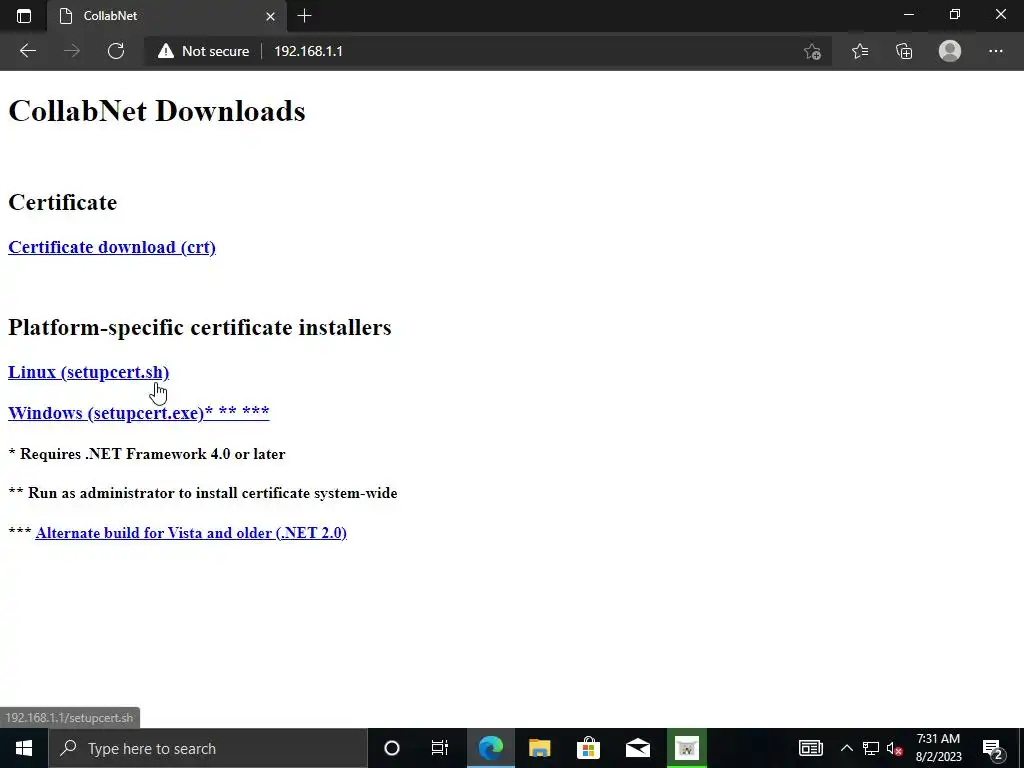Open muted volume tray icon

click(894, 748)
